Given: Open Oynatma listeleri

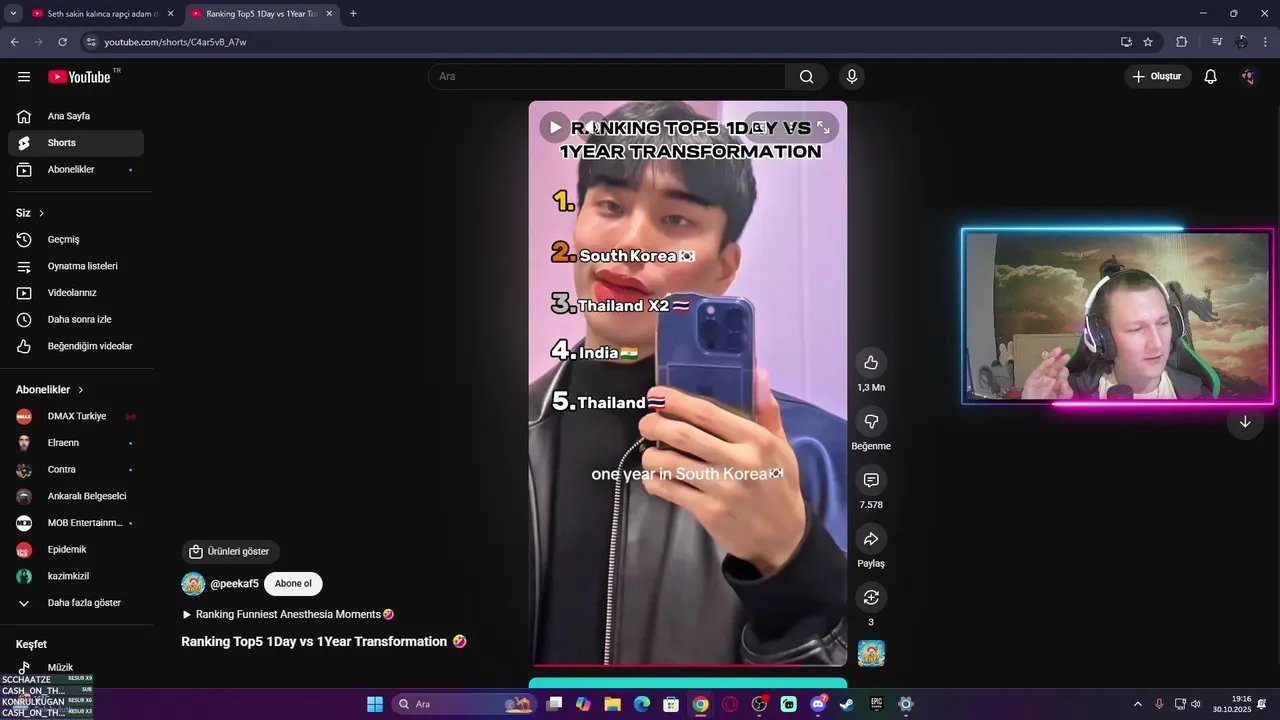Looking at the screenshot, I should [x=76, y=266].
